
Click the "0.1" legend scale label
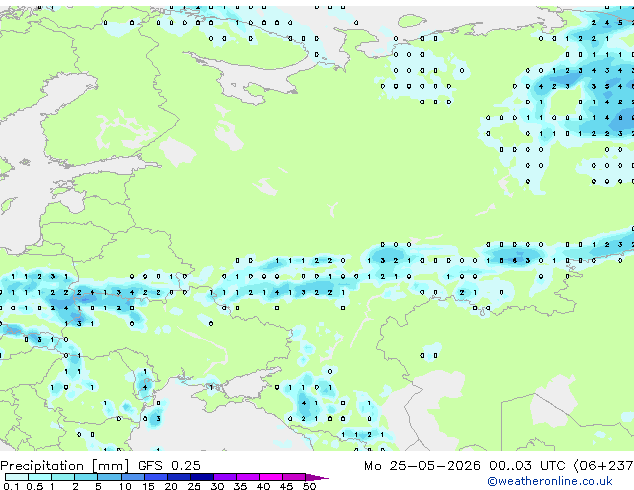click(11, 486)
